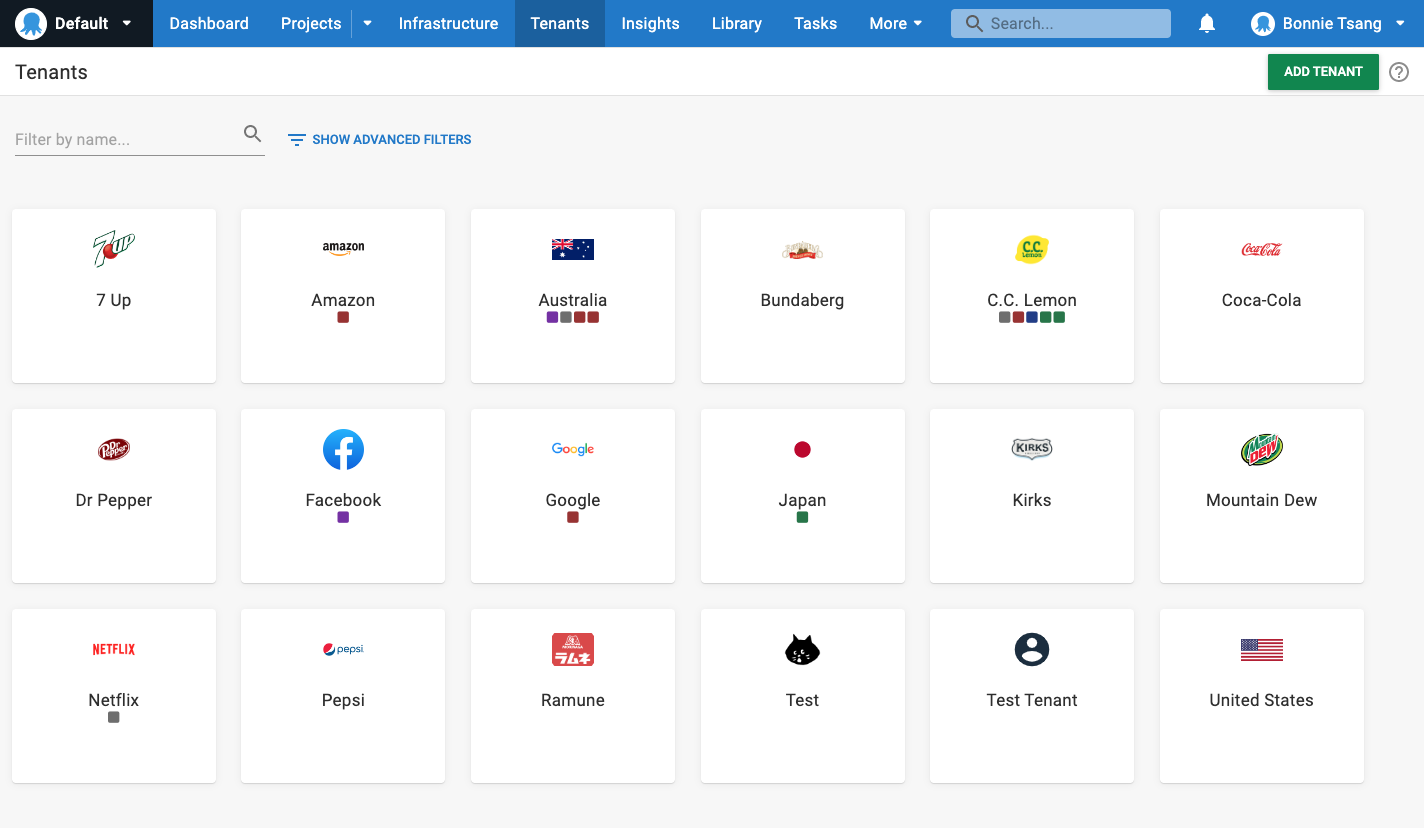The width and height of the screenshot is (1424, 828).
Task: Focus the top Search box
Action: 1061,23
